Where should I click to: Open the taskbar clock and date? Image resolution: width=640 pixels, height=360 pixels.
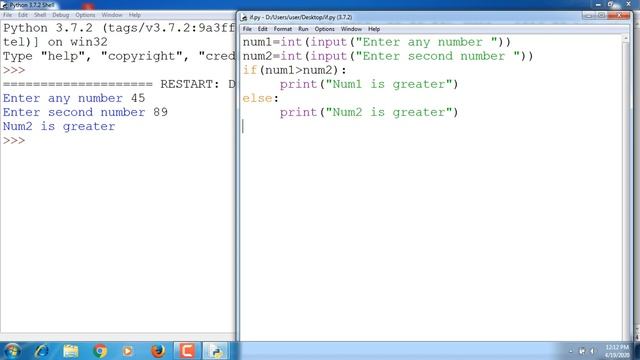[617, 351]
